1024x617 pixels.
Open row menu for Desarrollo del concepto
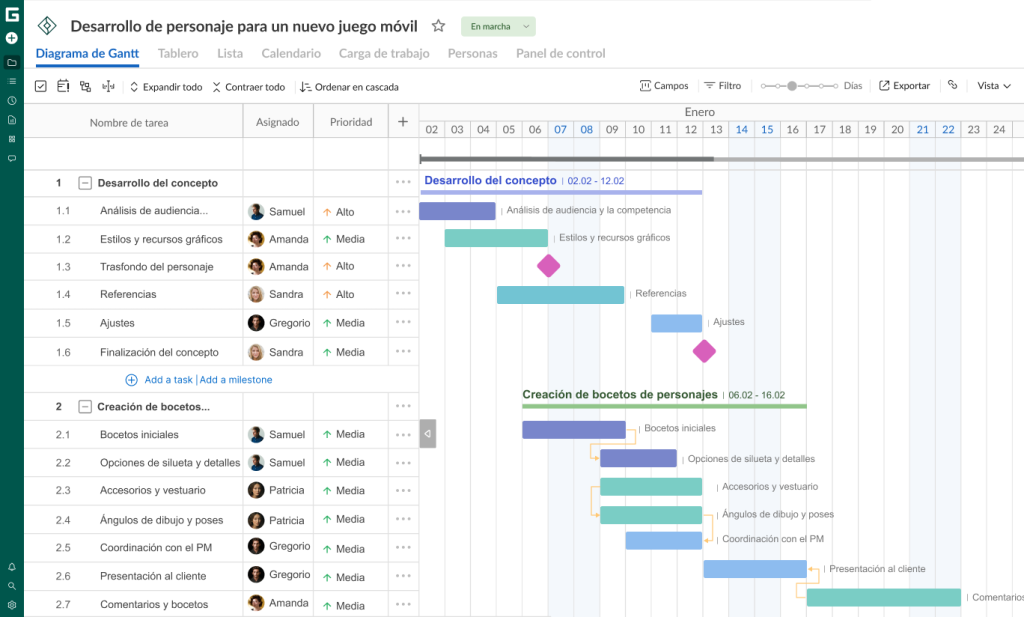pos(403,182)
